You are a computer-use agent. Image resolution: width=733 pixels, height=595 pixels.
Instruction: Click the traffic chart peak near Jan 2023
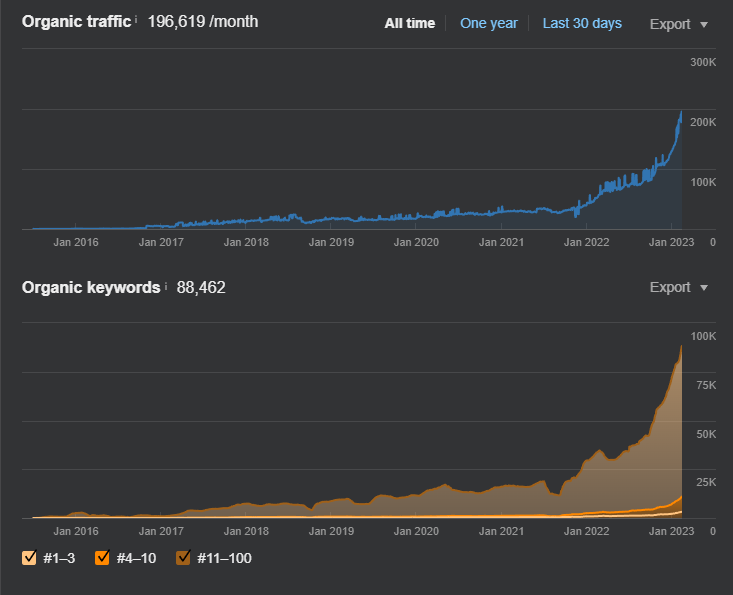click(681, 112)
